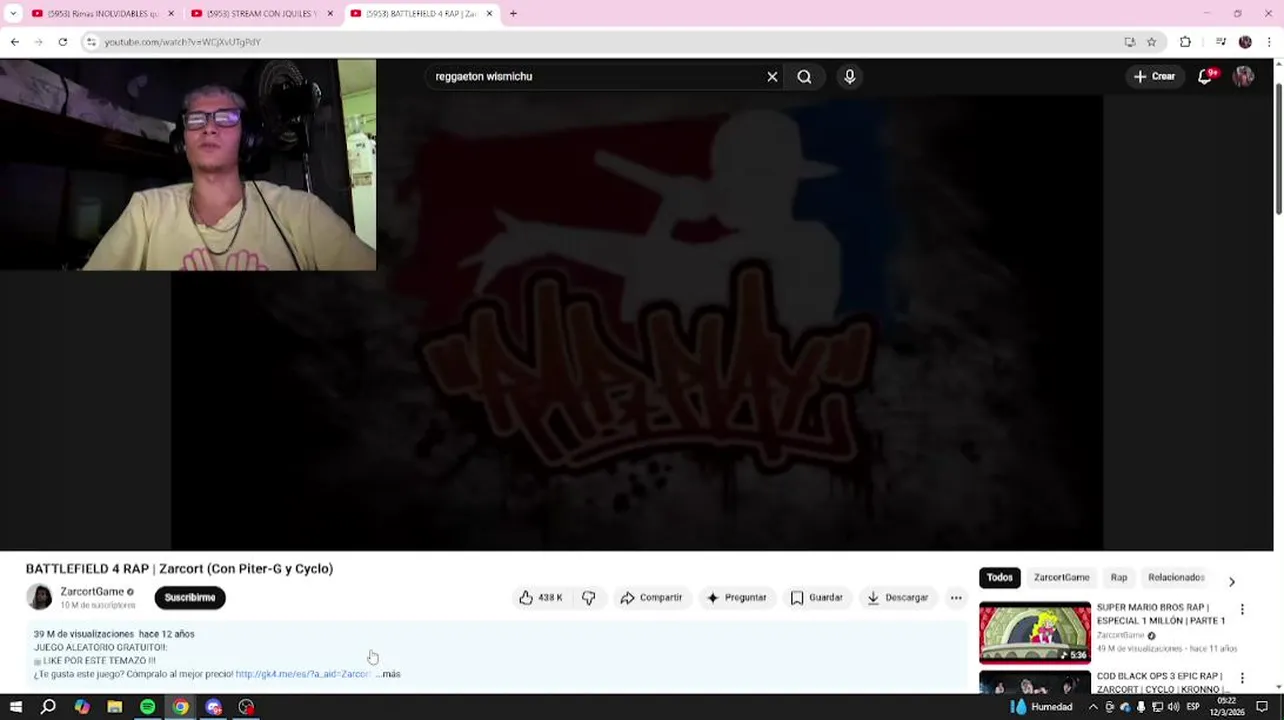
Task: Open the Super Mario Bros Rap thumbnail
Action: [1035, 632]
